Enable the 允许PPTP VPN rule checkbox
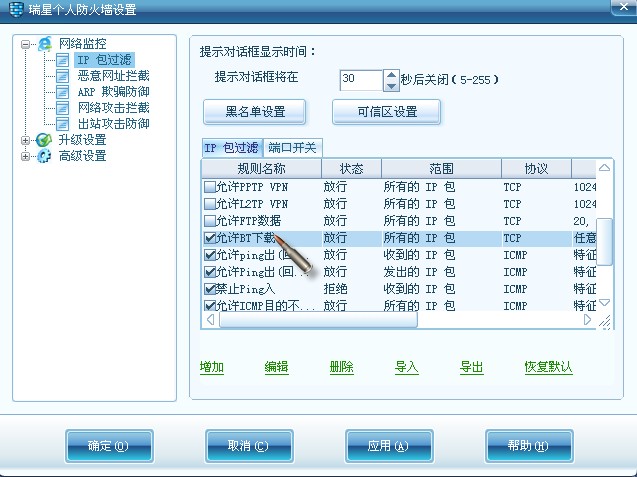The image size is (637, 477). click(x=210, y=187)
